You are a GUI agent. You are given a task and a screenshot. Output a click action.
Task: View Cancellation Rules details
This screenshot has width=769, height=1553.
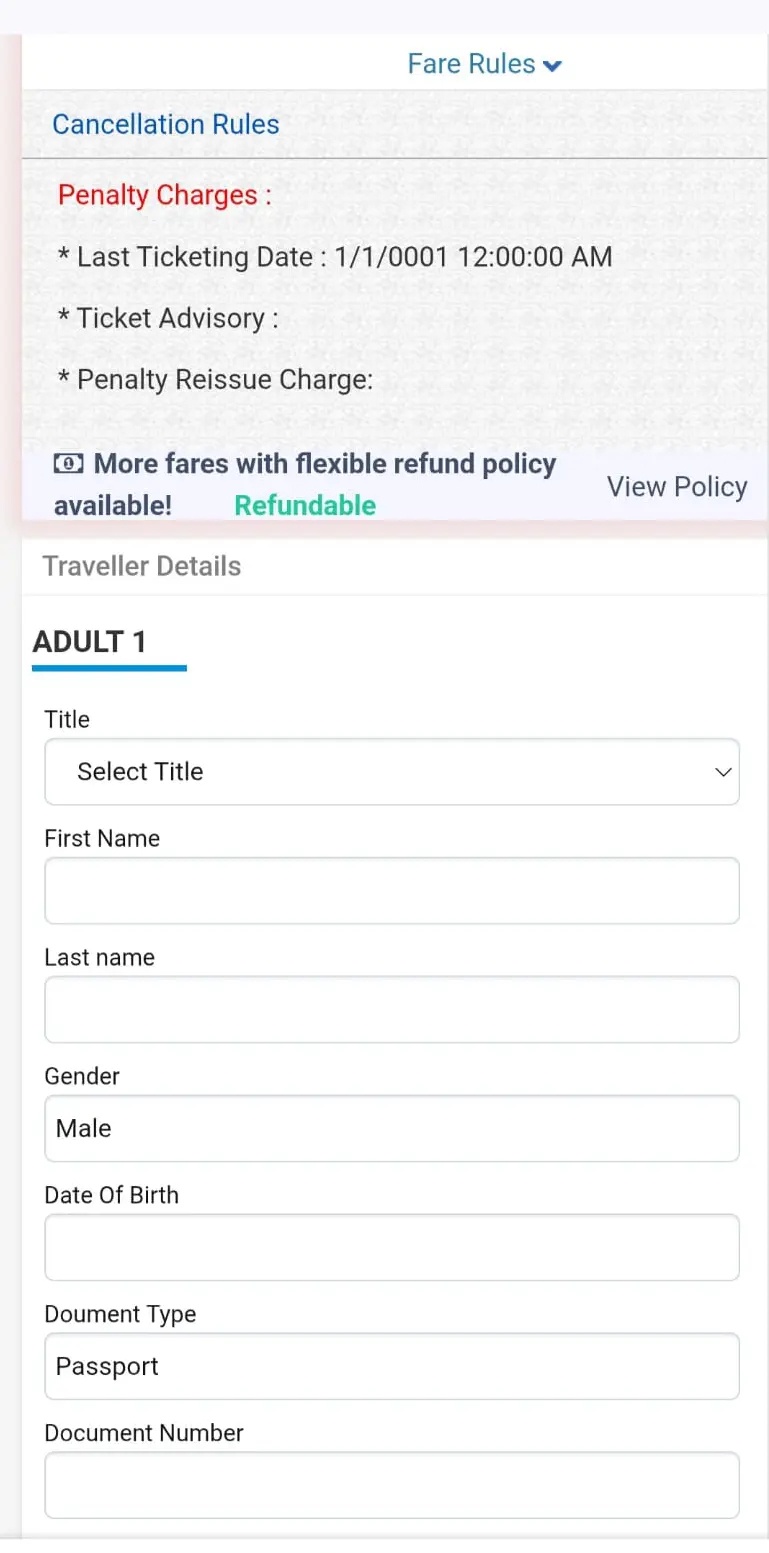pyautogui.click(x=165, y=123)
